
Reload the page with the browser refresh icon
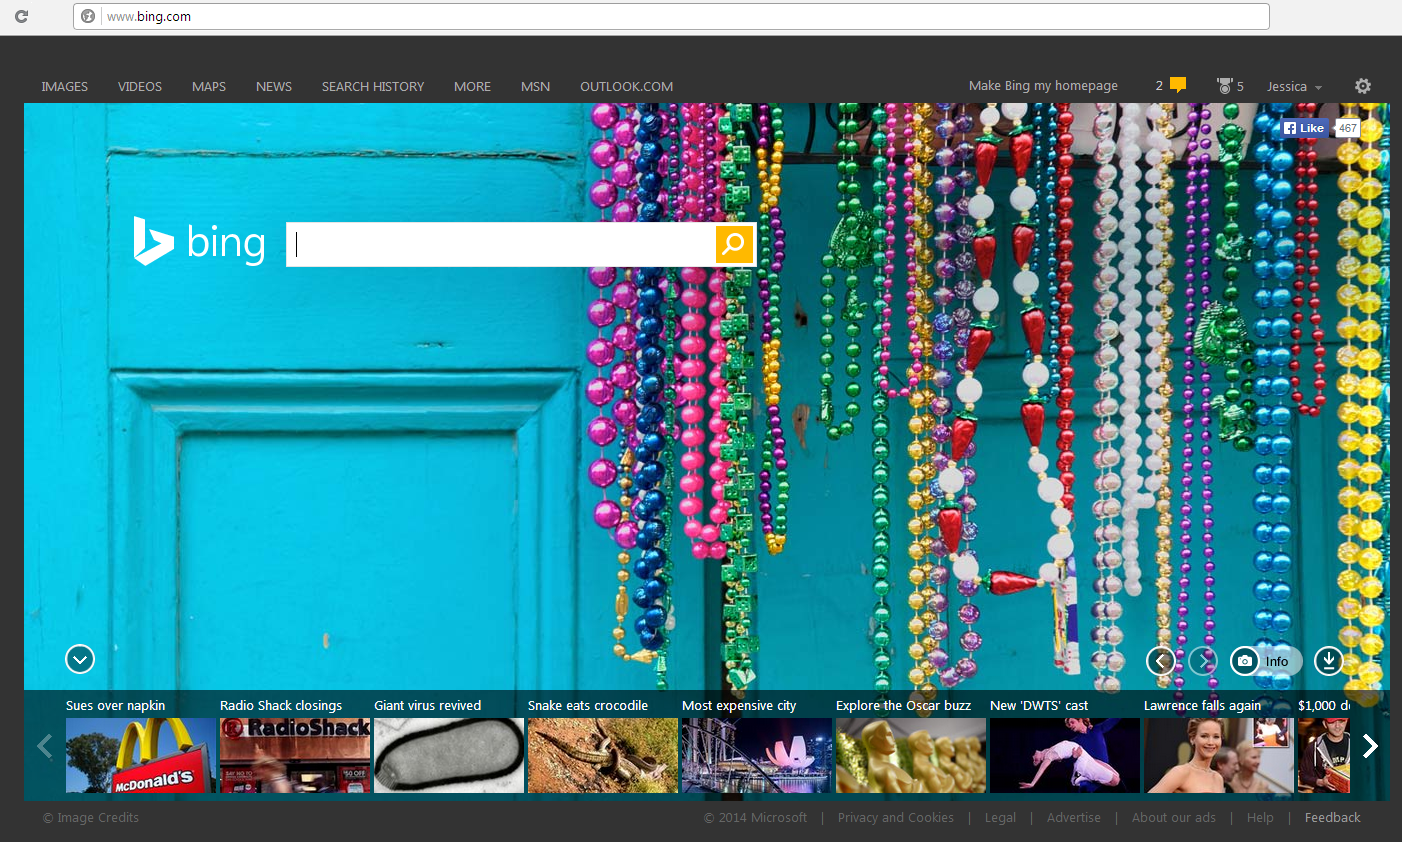[x=21, y=16]
